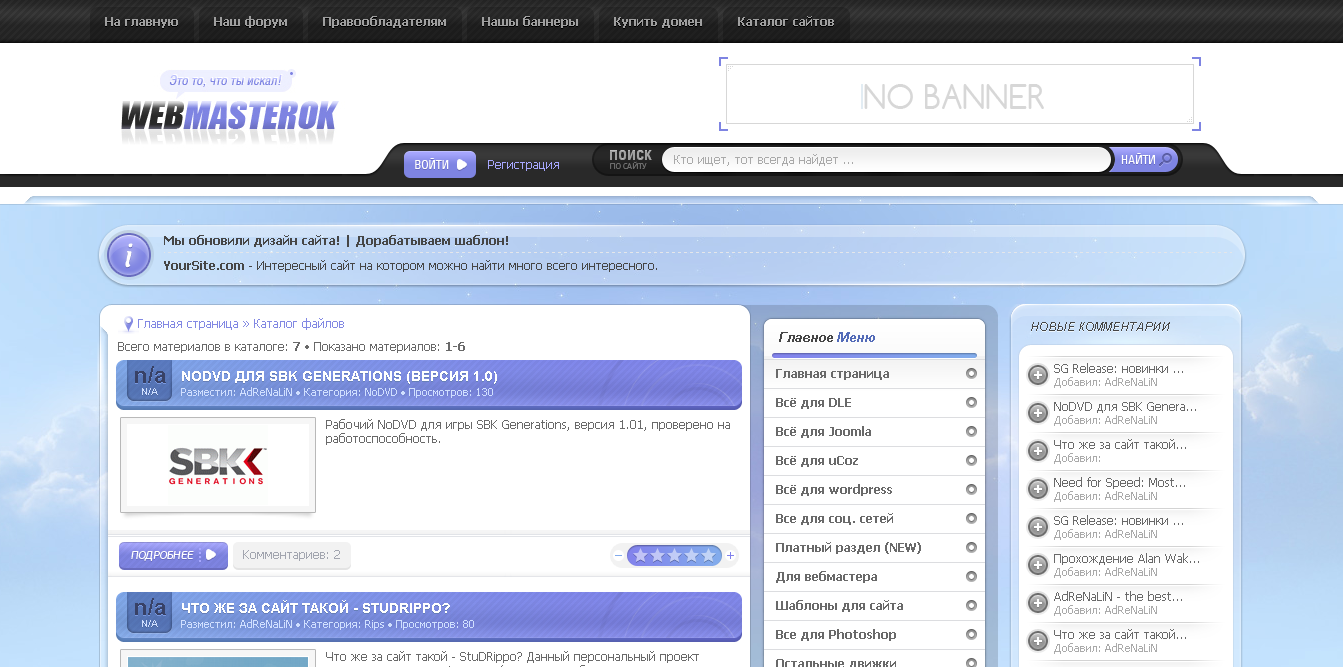Viewport: 1343px width, 667px height.
Task: Click the arrow icon inside the ВОЙТИ button
Action: (461, 164)
